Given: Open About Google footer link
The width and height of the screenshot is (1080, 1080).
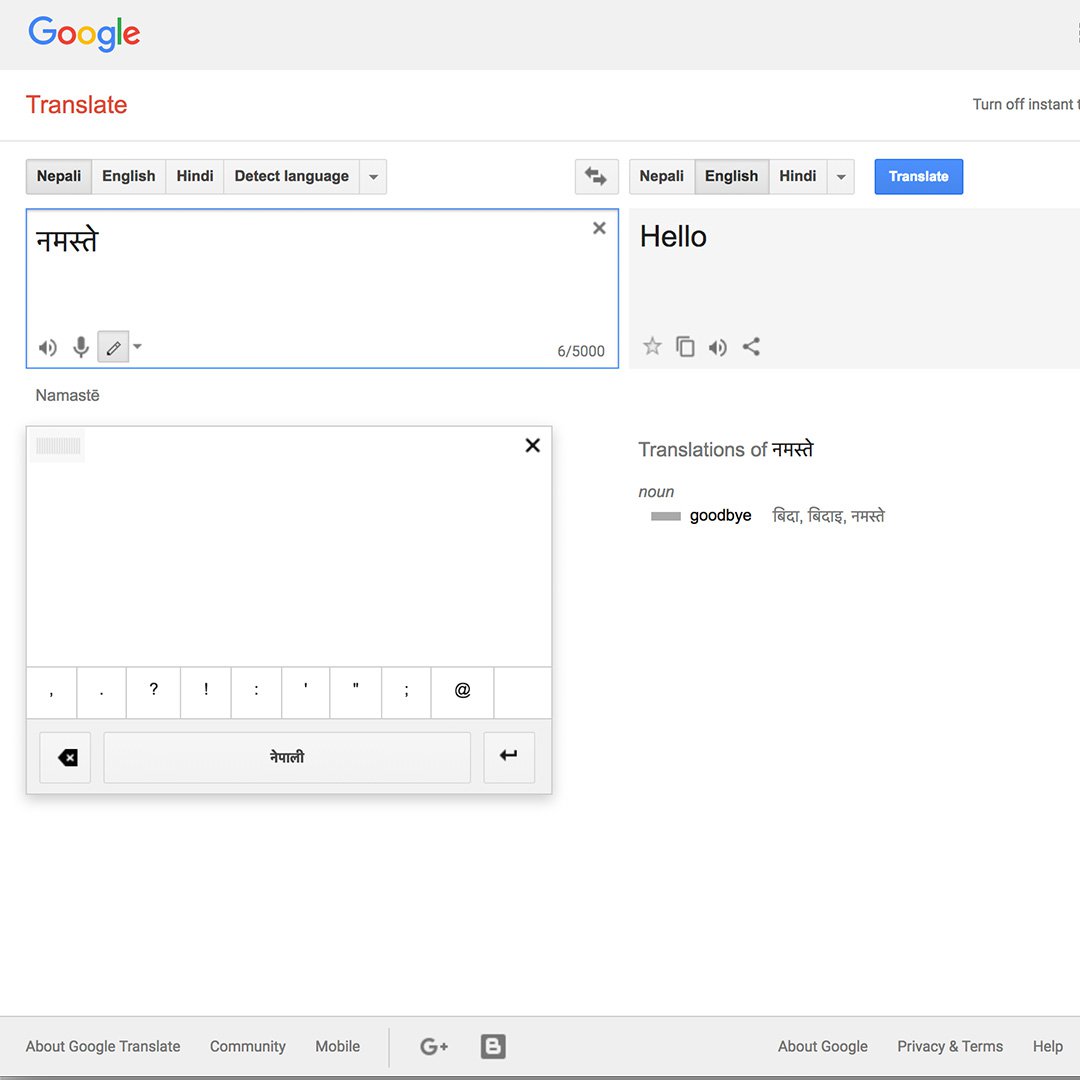Looking at the screenshot, I should coord(822,1046).
